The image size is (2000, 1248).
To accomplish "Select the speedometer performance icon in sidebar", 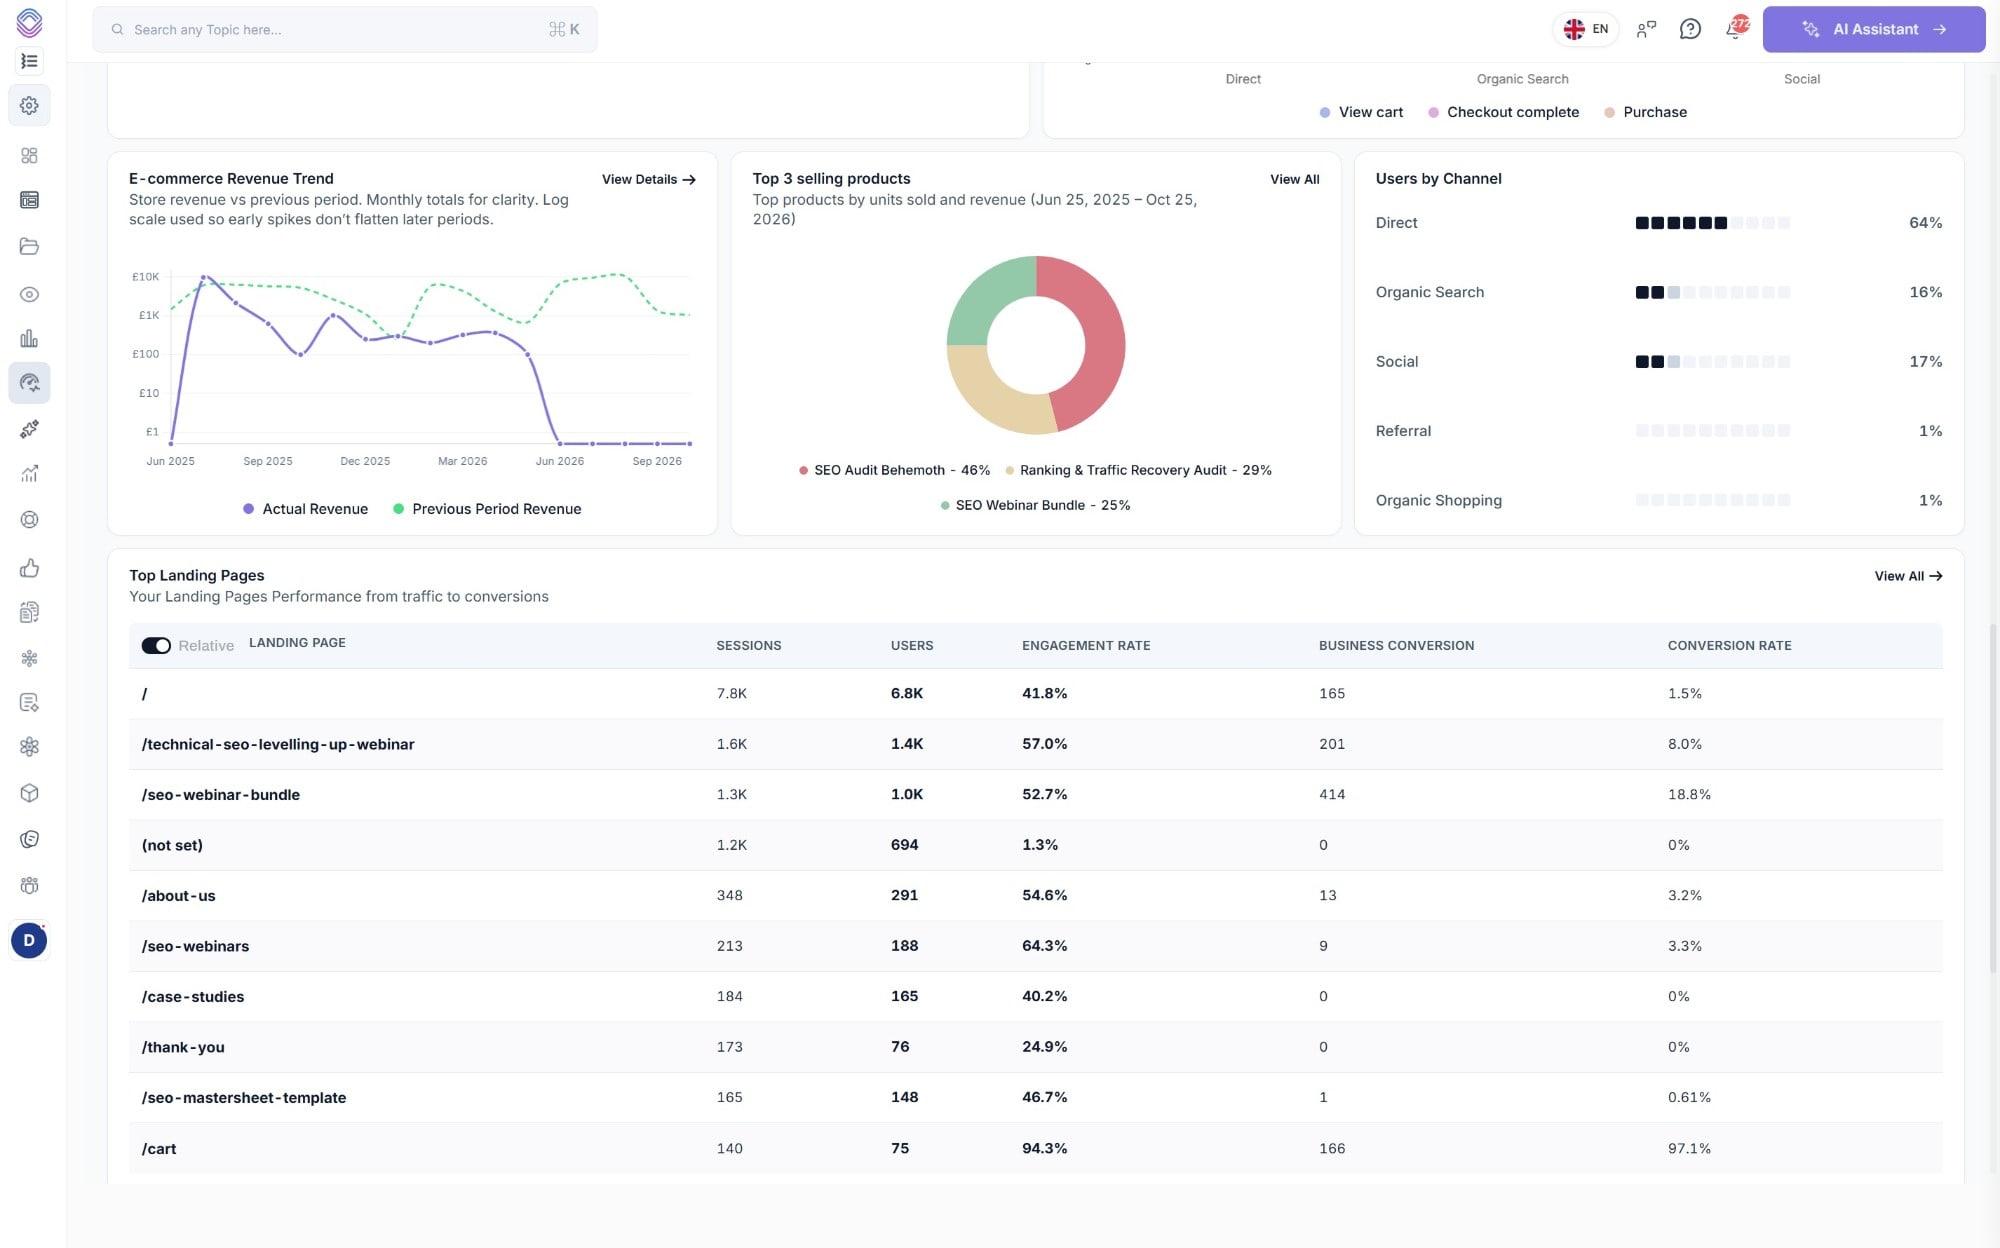I will point(29,383).
